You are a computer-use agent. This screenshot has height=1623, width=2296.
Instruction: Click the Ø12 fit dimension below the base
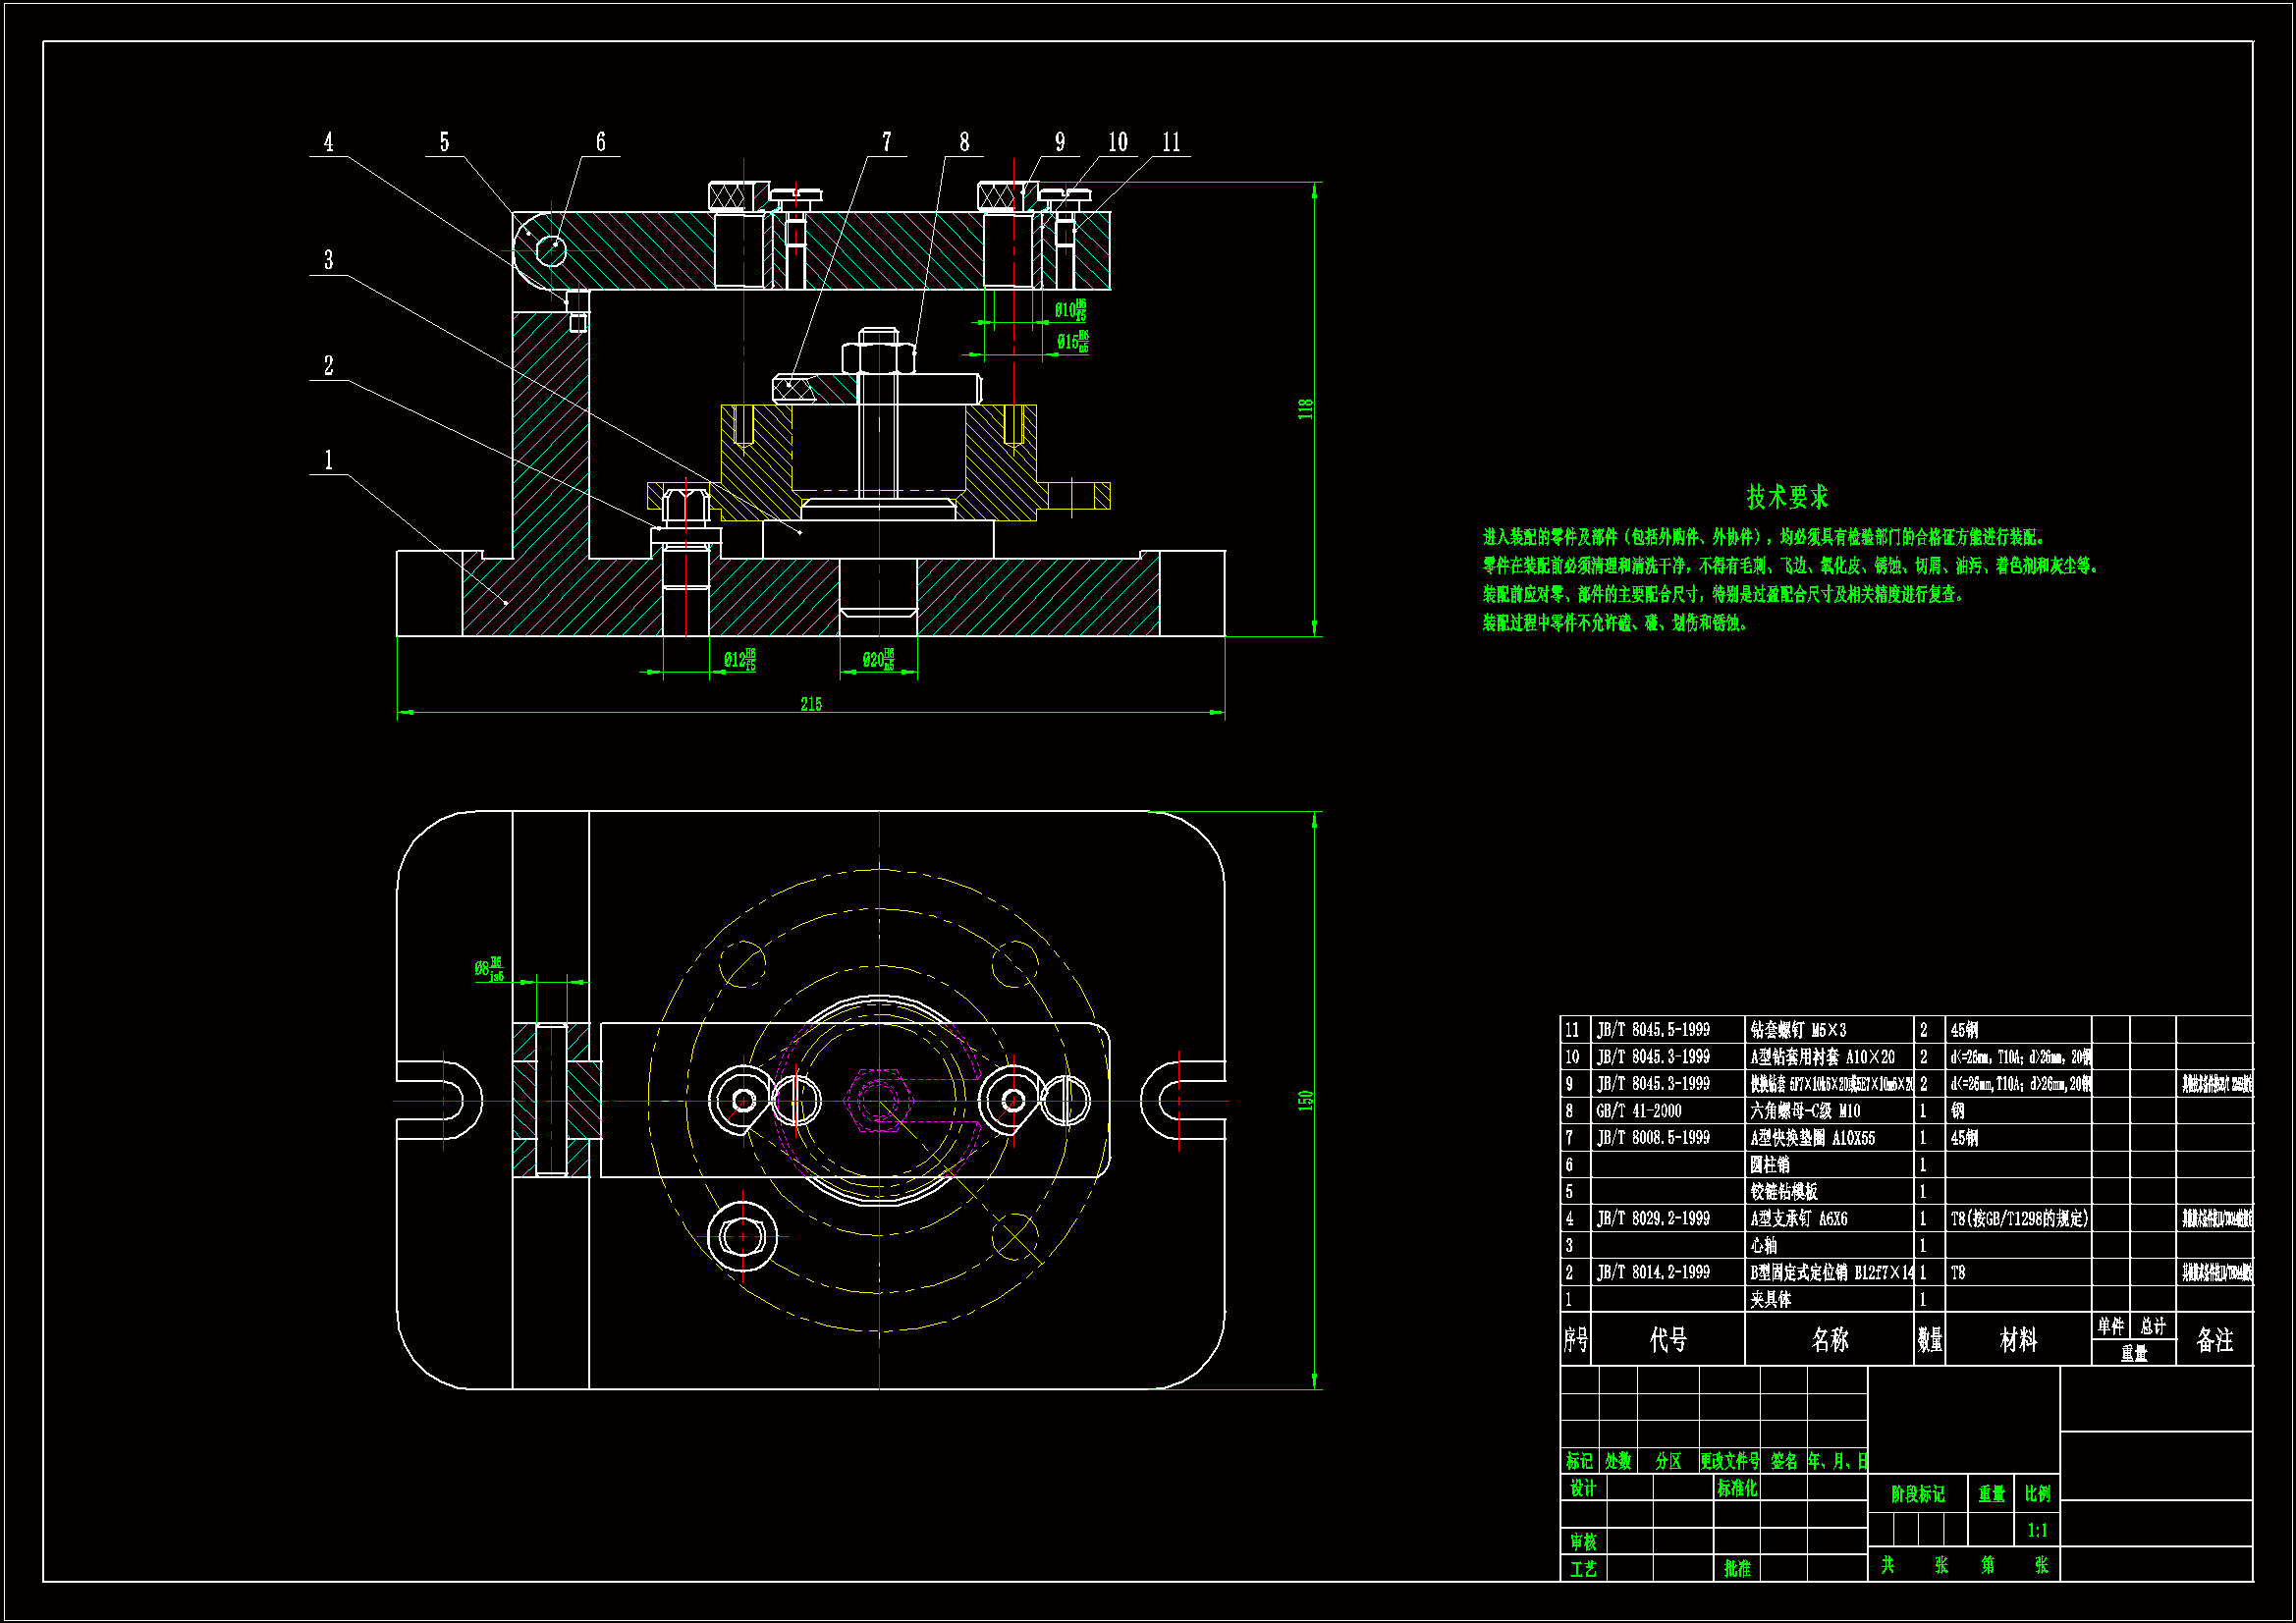click(740, 659)
